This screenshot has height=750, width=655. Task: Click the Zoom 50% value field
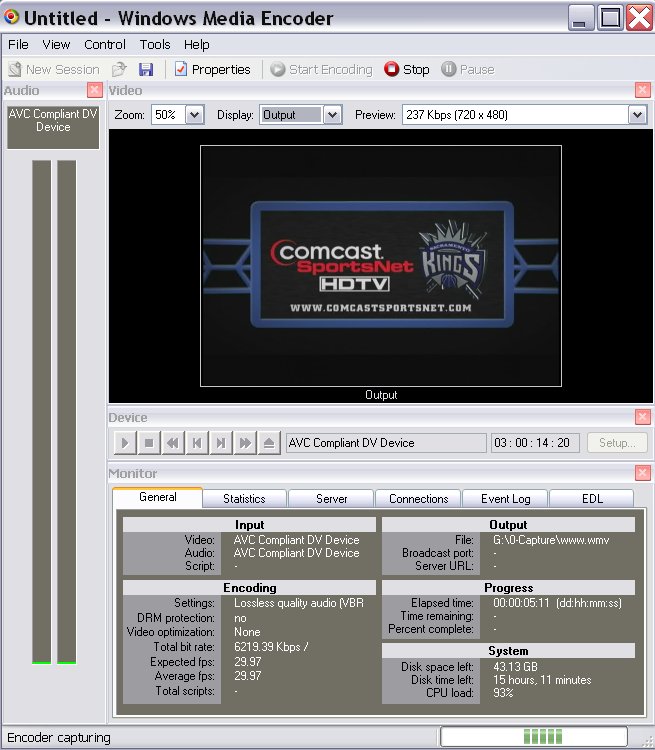point(168,115)
